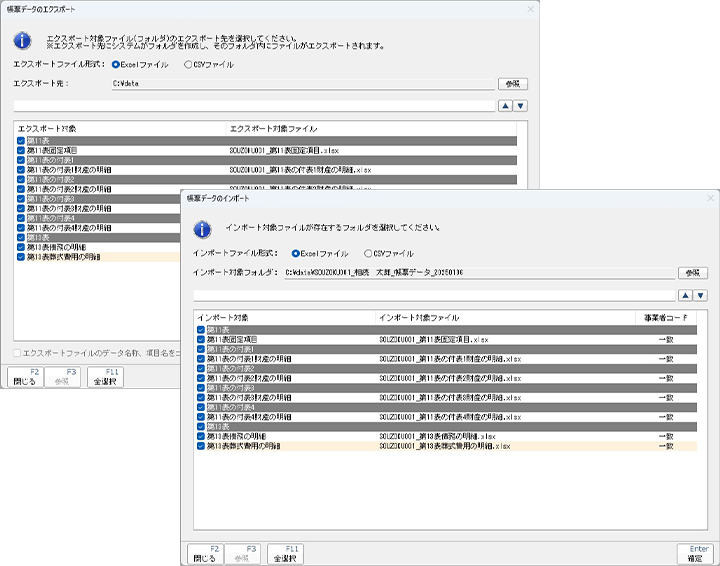The height and width of the screenshot is (566, 720).
Task: Click the up arrow in the export dialog
Action: coord(505,105)
